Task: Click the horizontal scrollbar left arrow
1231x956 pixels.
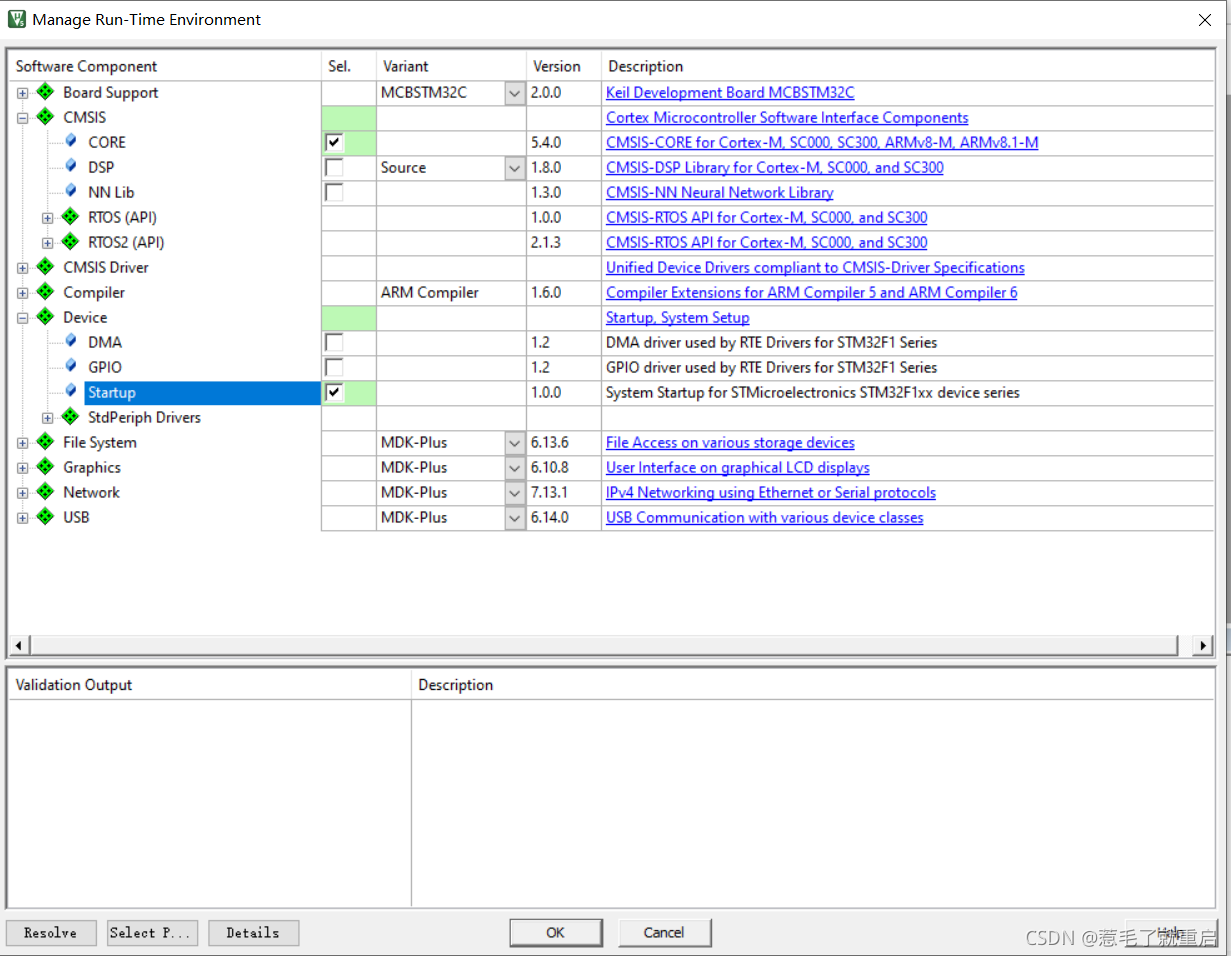Action: coord(18,645)
